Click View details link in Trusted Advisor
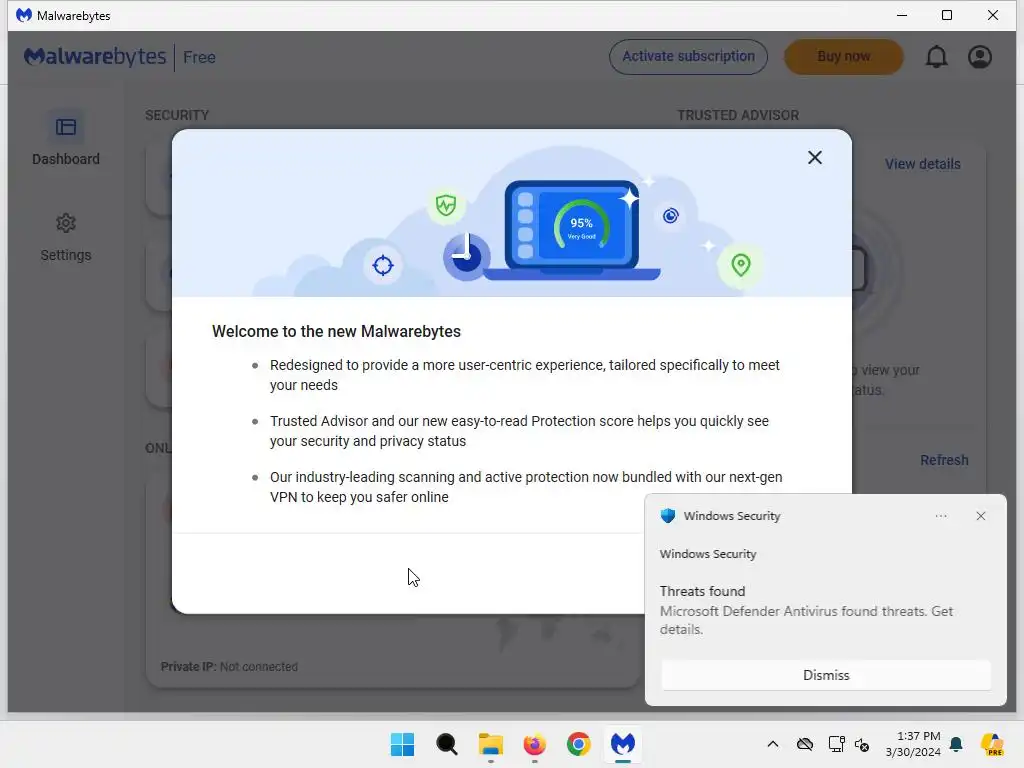The height and width of the screenshot is (768, 1024). click(923, 164)
